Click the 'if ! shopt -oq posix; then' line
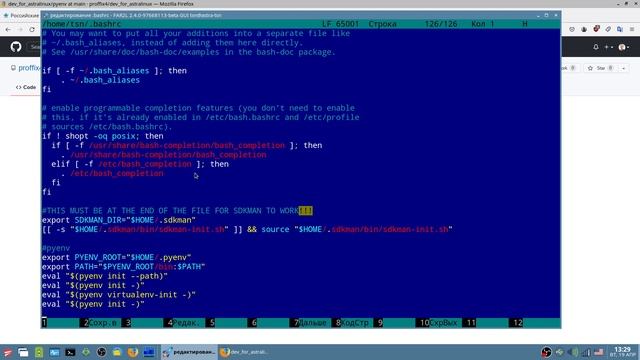Screen dimensions: 640x360 (102, 136)
